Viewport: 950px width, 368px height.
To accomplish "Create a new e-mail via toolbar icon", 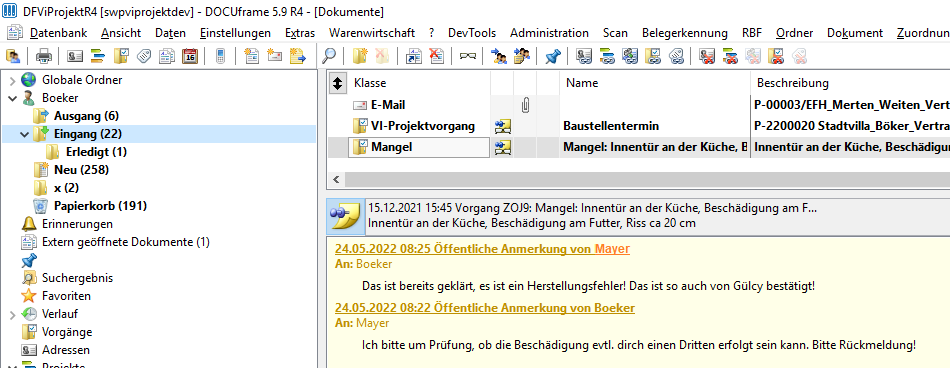I will pos(274,57).
